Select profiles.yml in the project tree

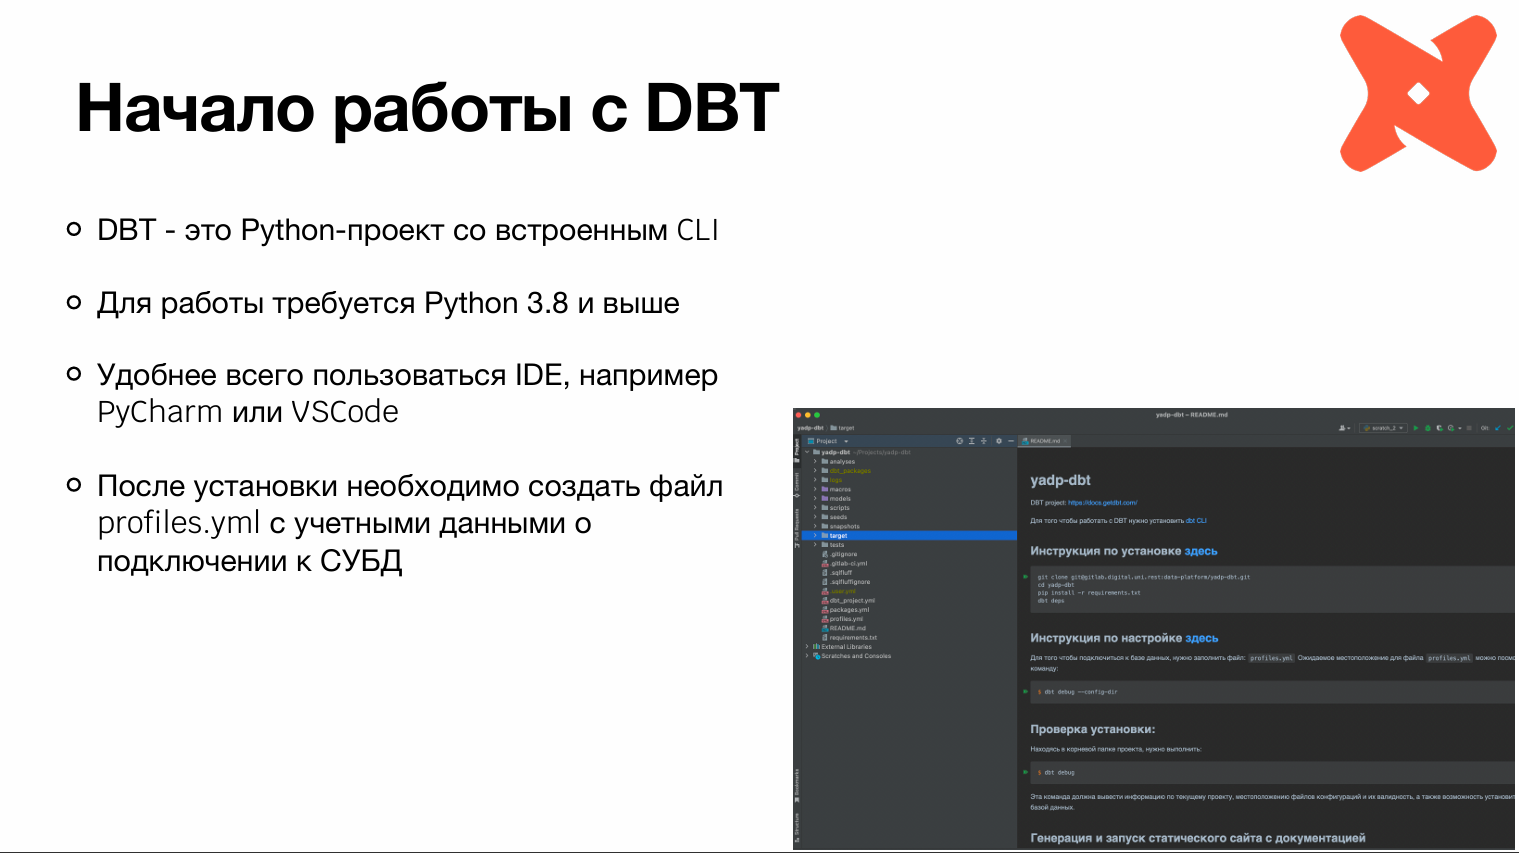tap(845, 619)
